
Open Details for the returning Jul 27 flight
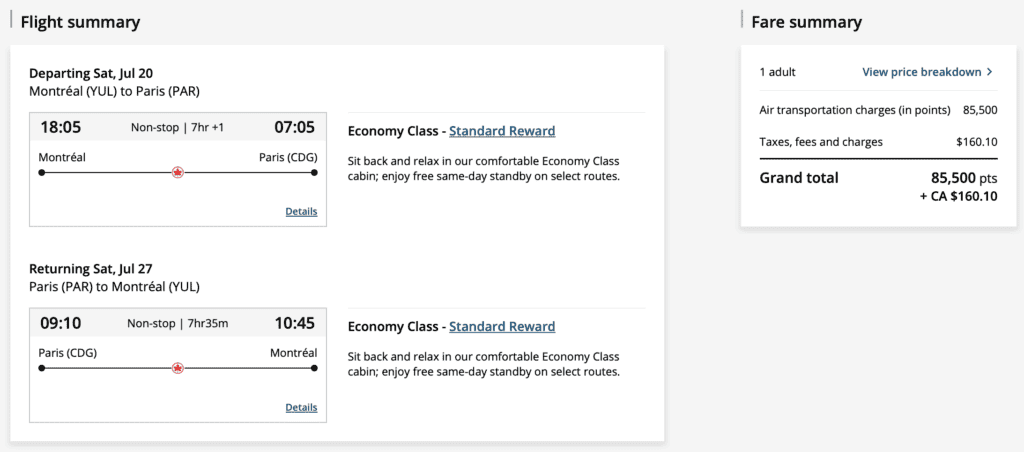click(301, 407)
